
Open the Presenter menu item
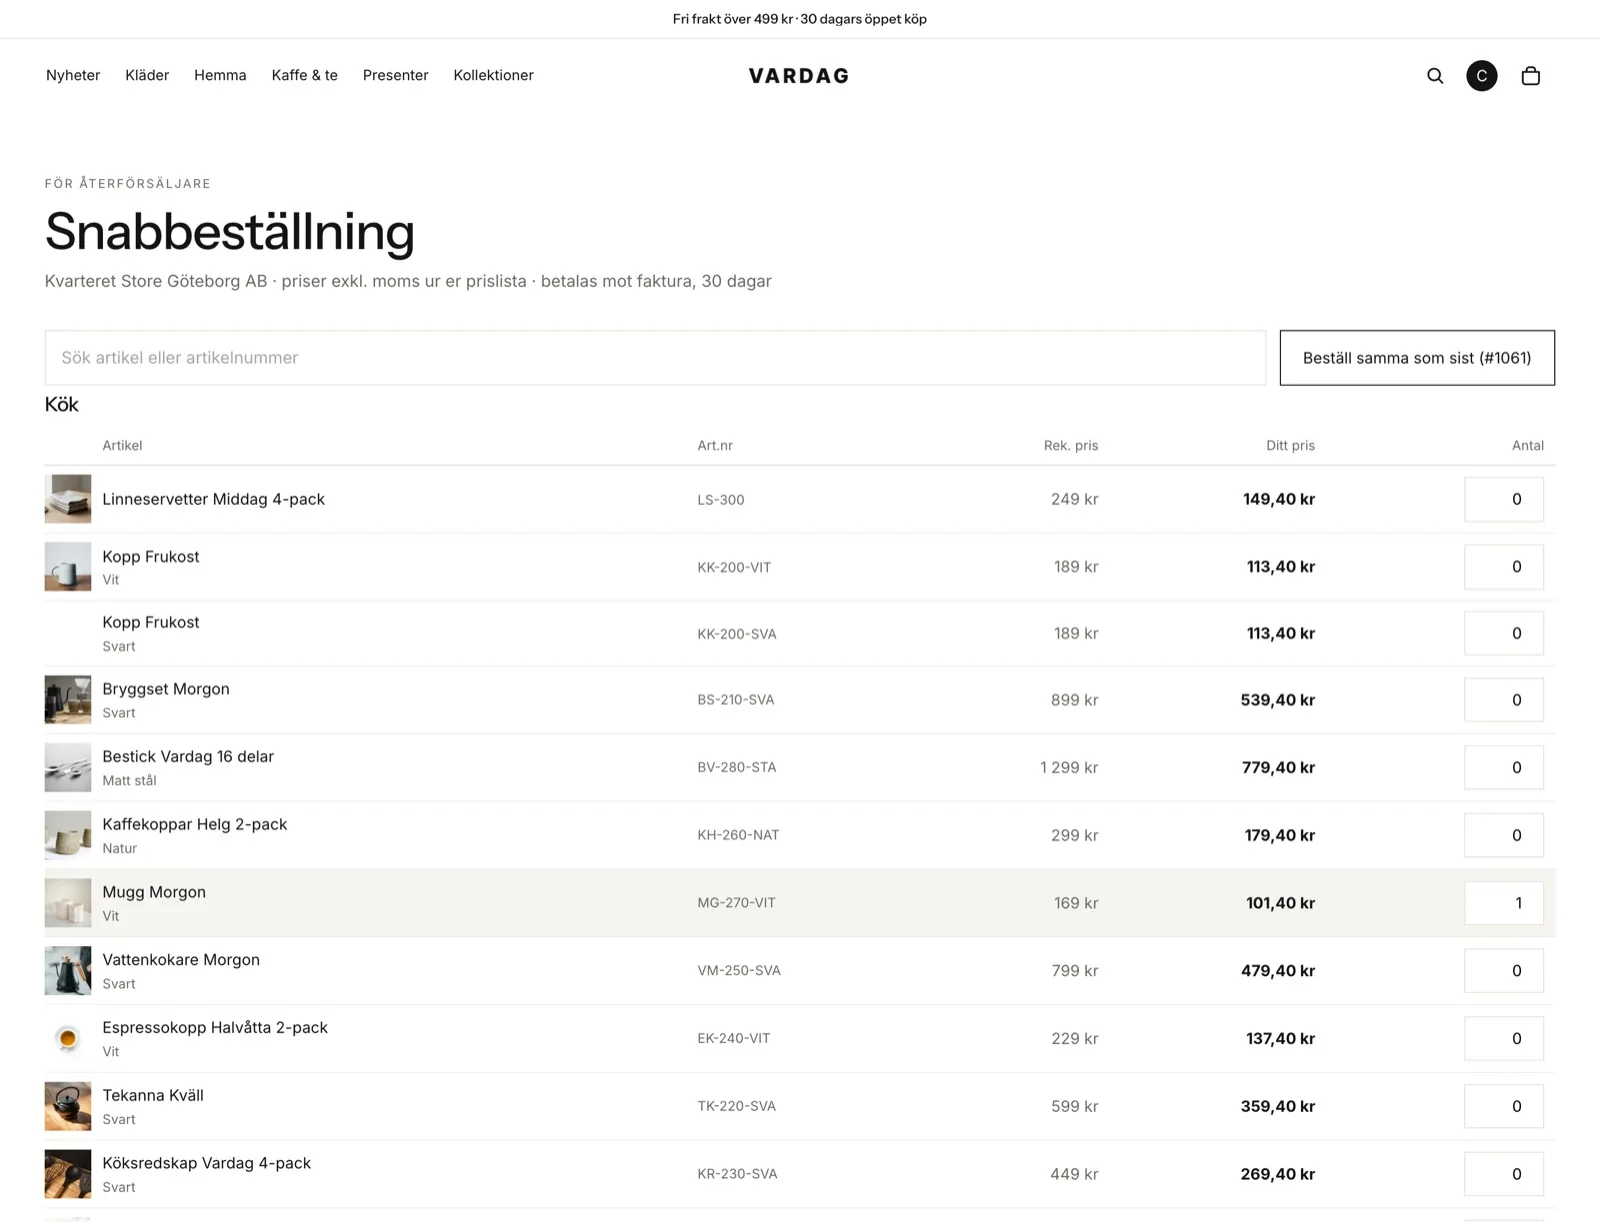click(396, 75)
